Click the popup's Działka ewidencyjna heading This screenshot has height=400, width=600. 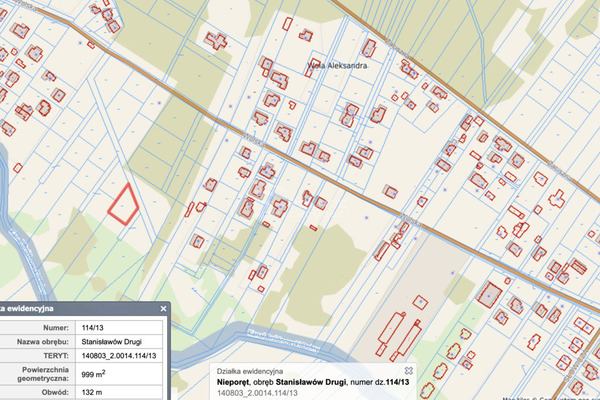249,371
